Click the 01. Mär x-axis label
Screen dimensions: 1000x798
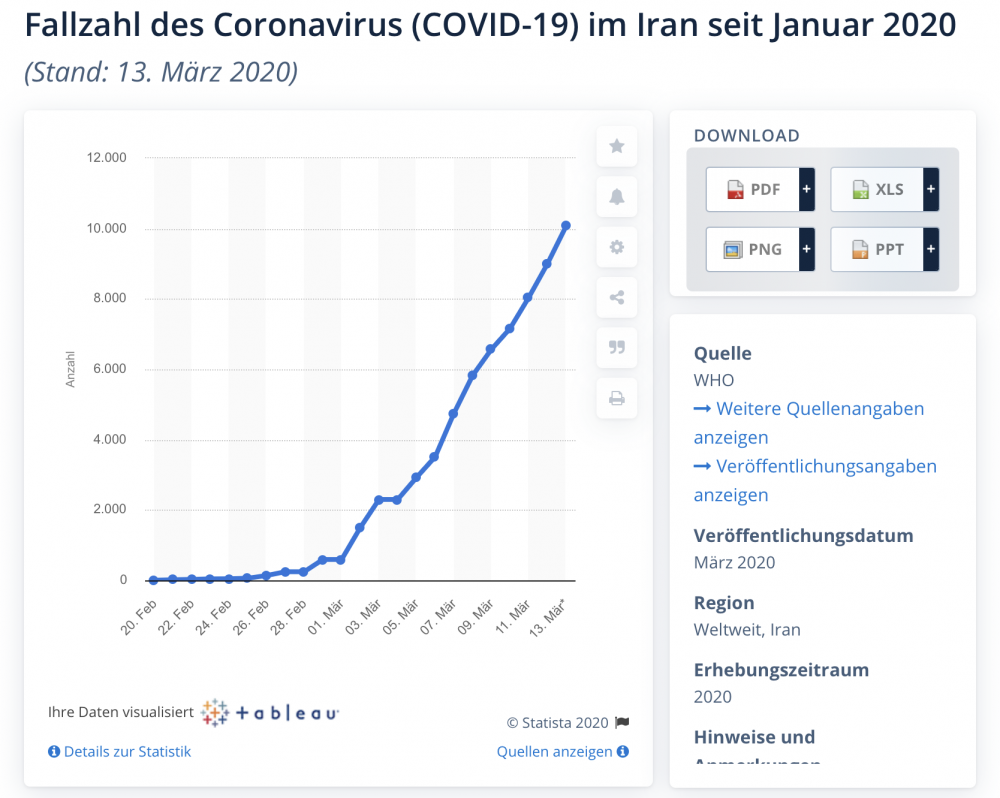point(326,617)
